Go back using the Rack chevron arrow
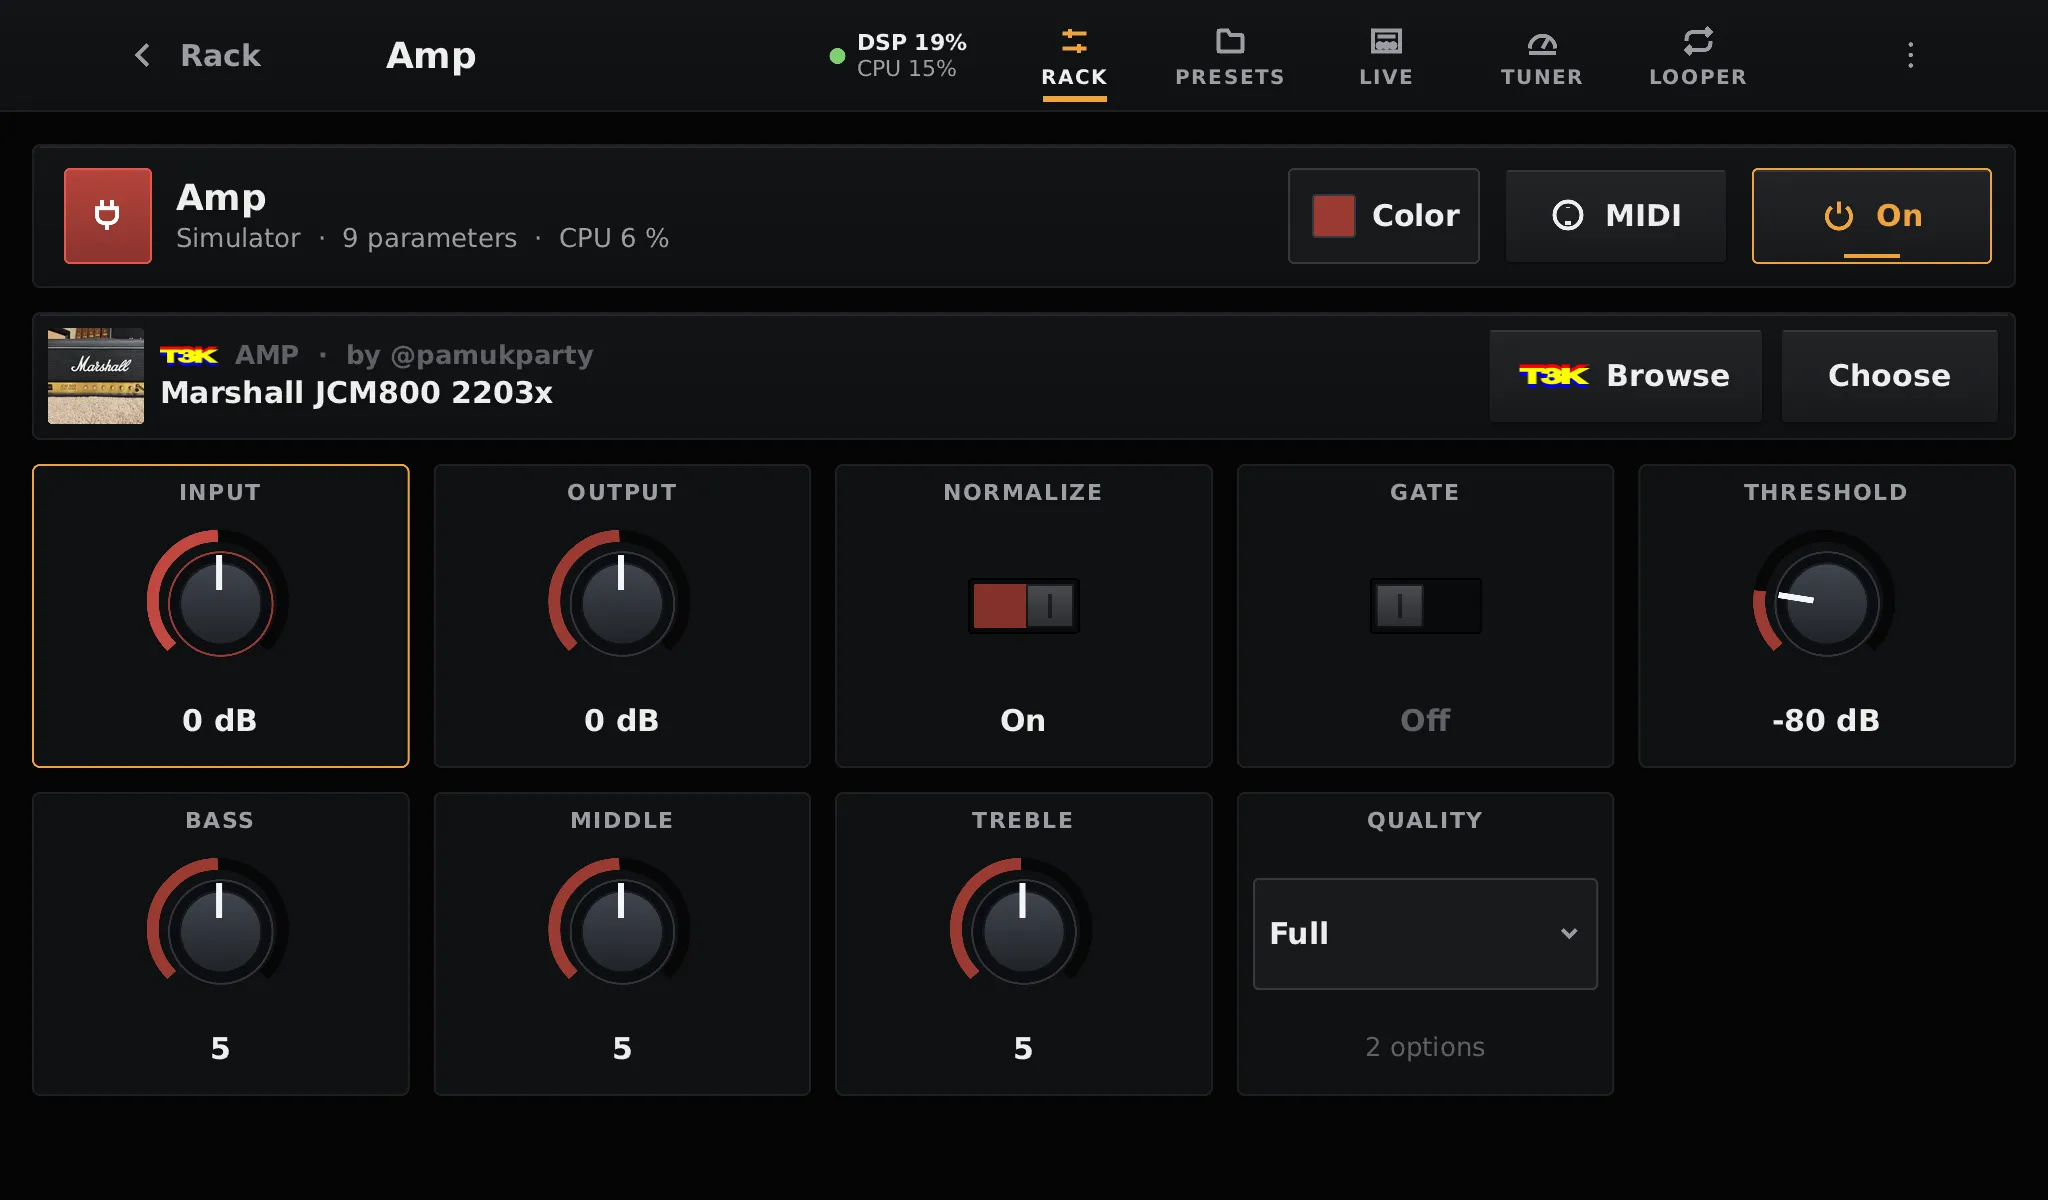The image size is (2048, 1200). [x=142, y=55]
